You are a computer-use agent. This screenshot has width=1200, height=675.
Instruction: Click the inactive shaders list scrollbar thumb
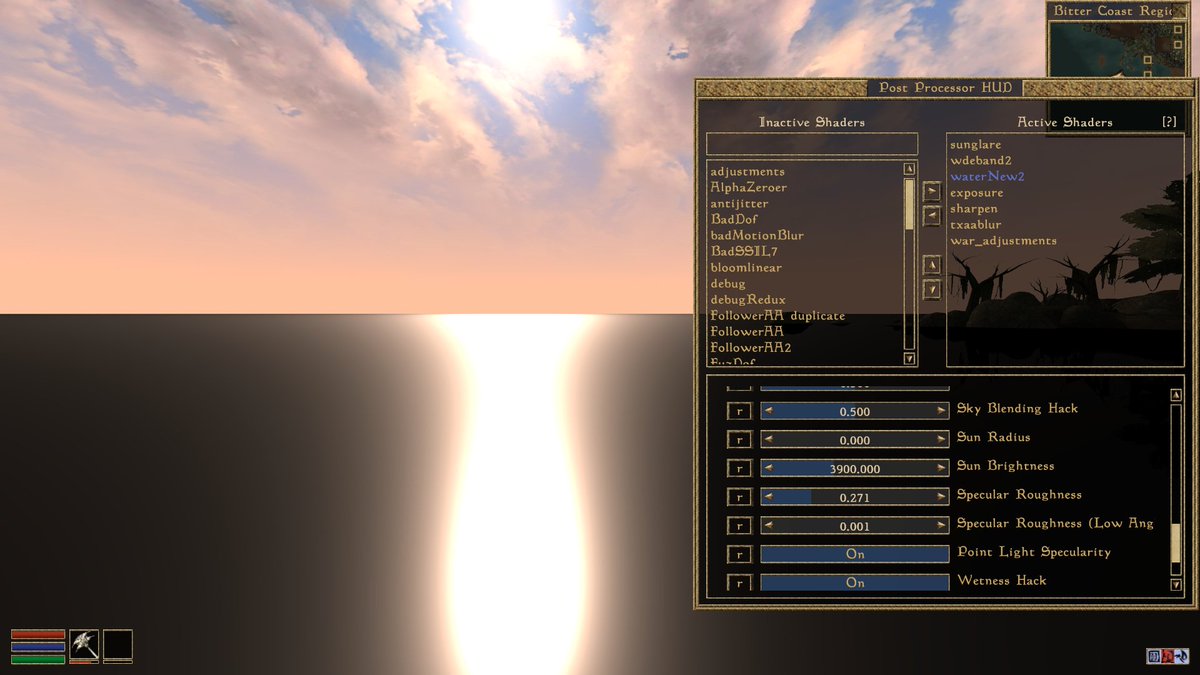pos(909,204)
